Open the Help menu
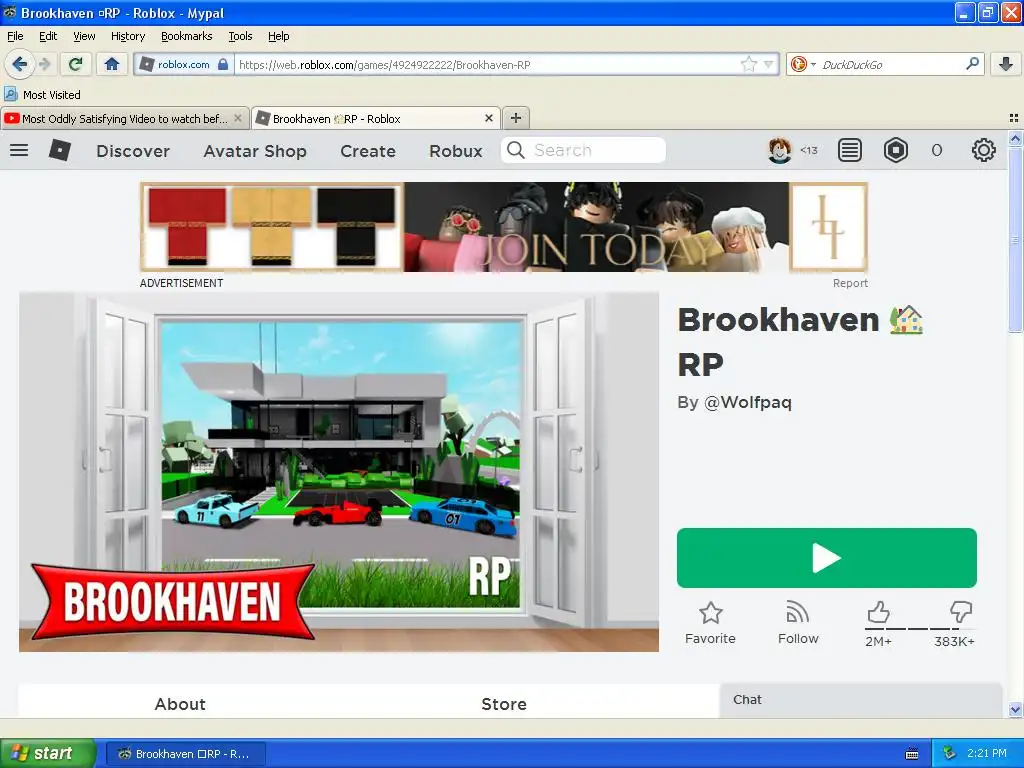 click(x=278, y=36)
